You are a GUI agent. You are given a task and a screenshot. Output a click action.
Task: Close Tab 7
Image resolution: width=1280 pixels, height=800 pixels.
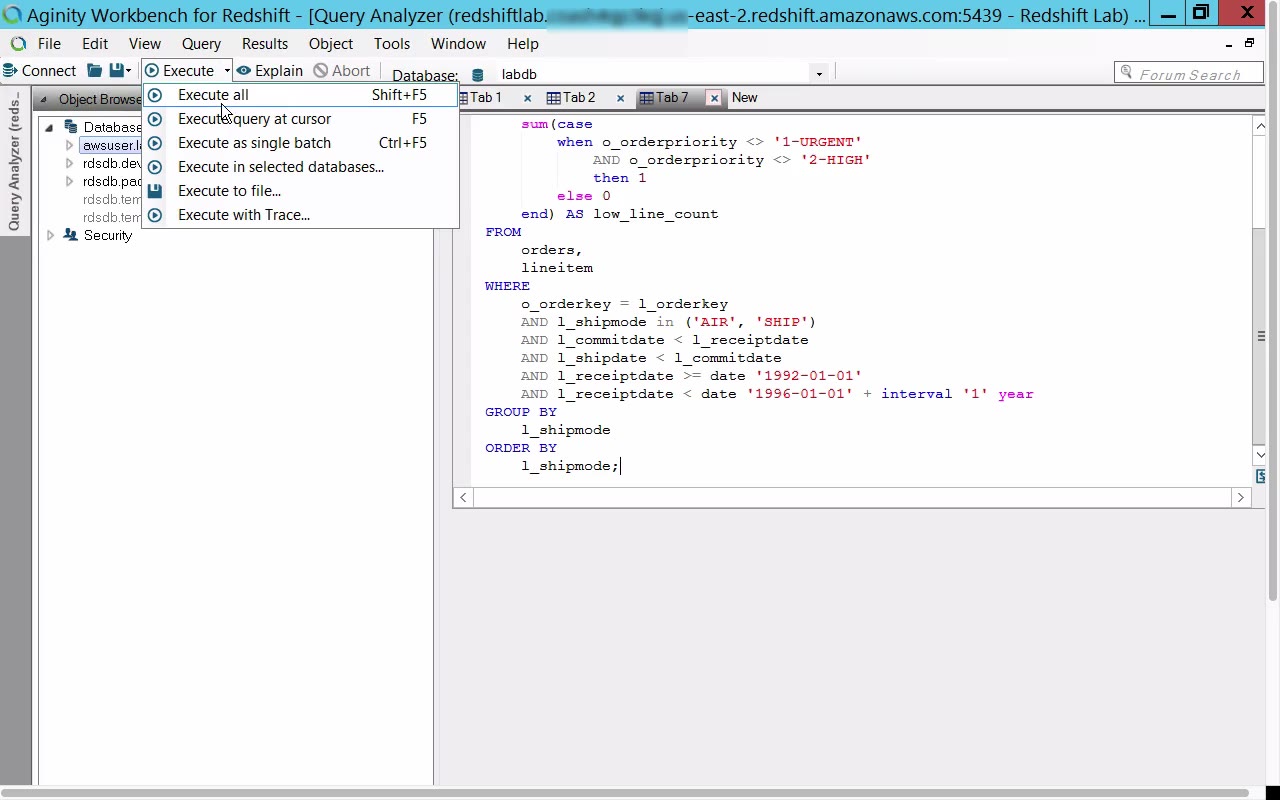[714, 98]
